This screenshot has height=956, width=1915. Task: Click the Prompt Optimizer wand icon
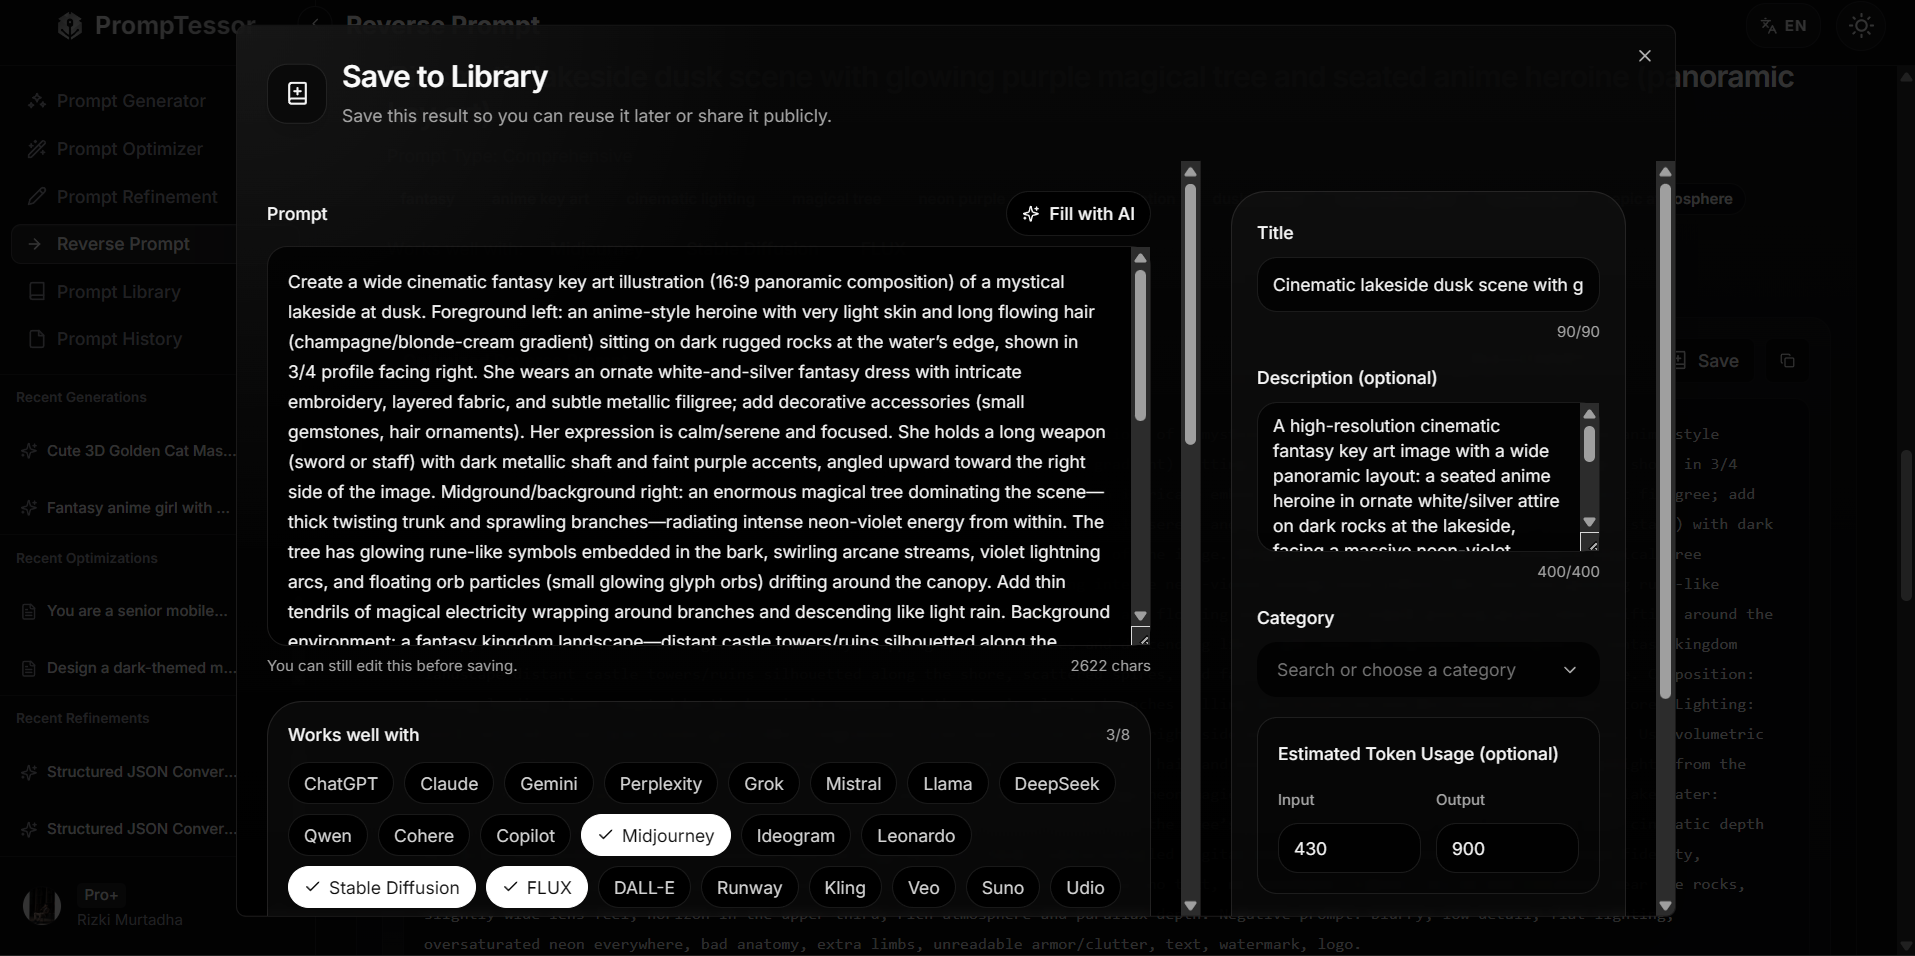tap(37, 149)
